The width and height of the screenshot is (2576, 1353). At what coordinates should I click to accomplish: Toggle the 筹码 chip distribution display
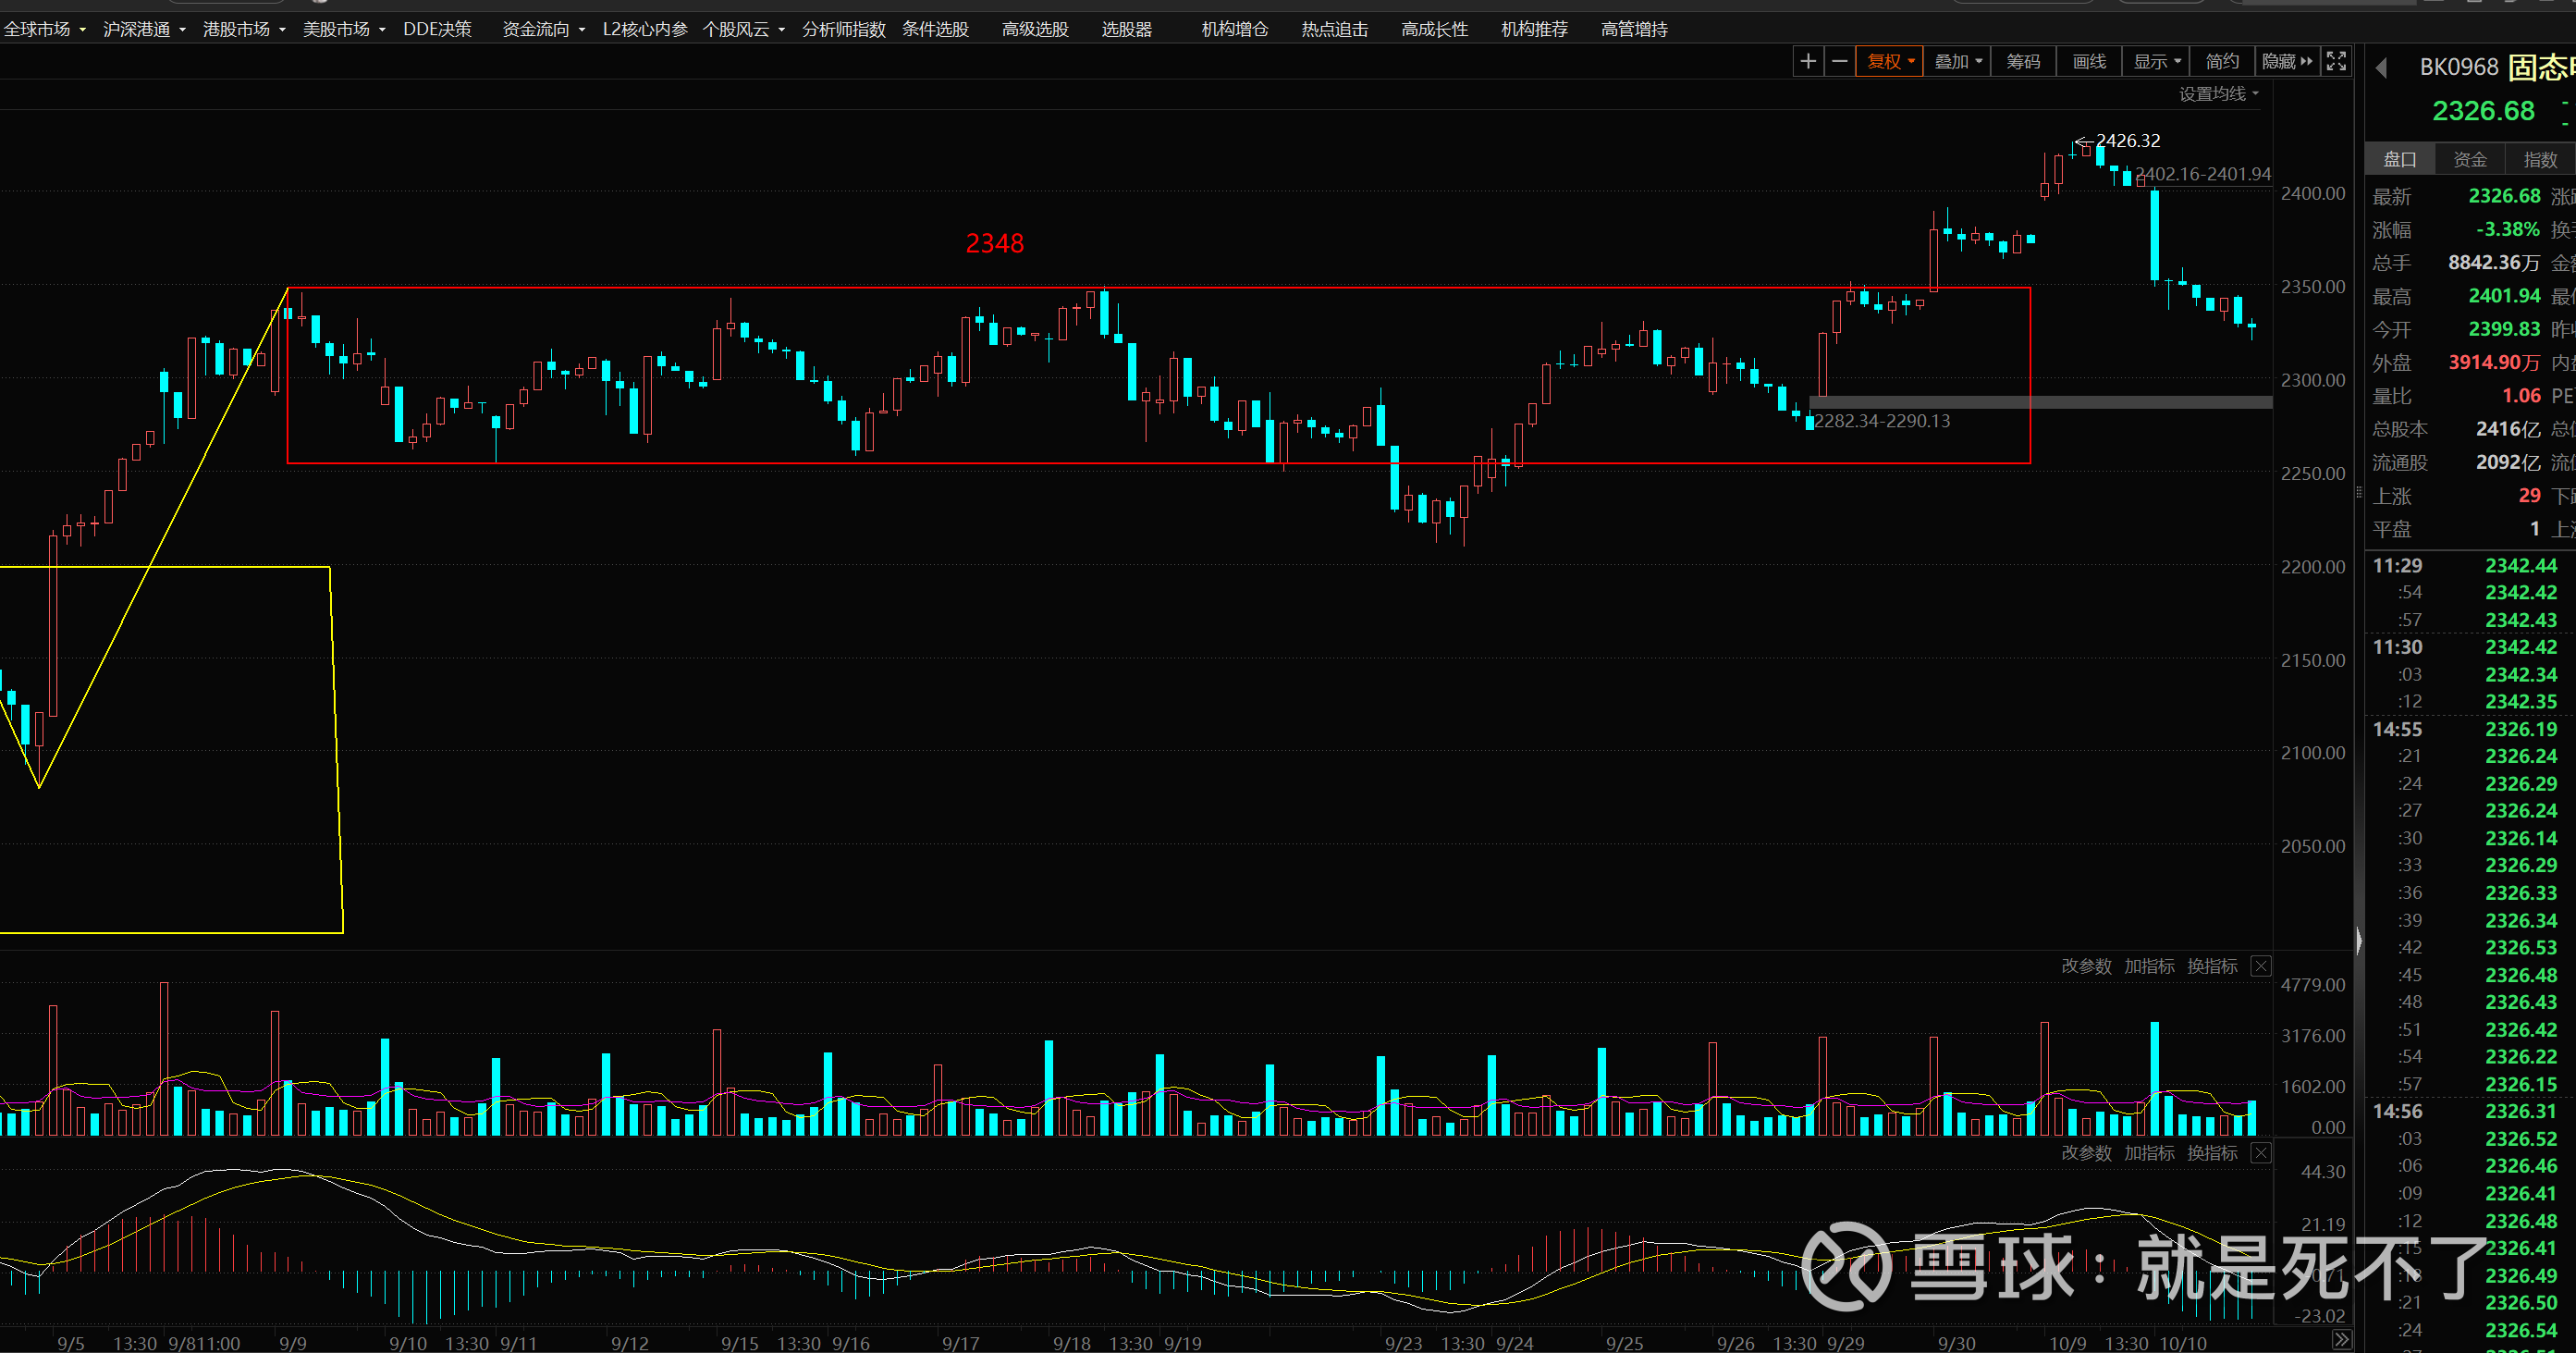[2022, 62]
